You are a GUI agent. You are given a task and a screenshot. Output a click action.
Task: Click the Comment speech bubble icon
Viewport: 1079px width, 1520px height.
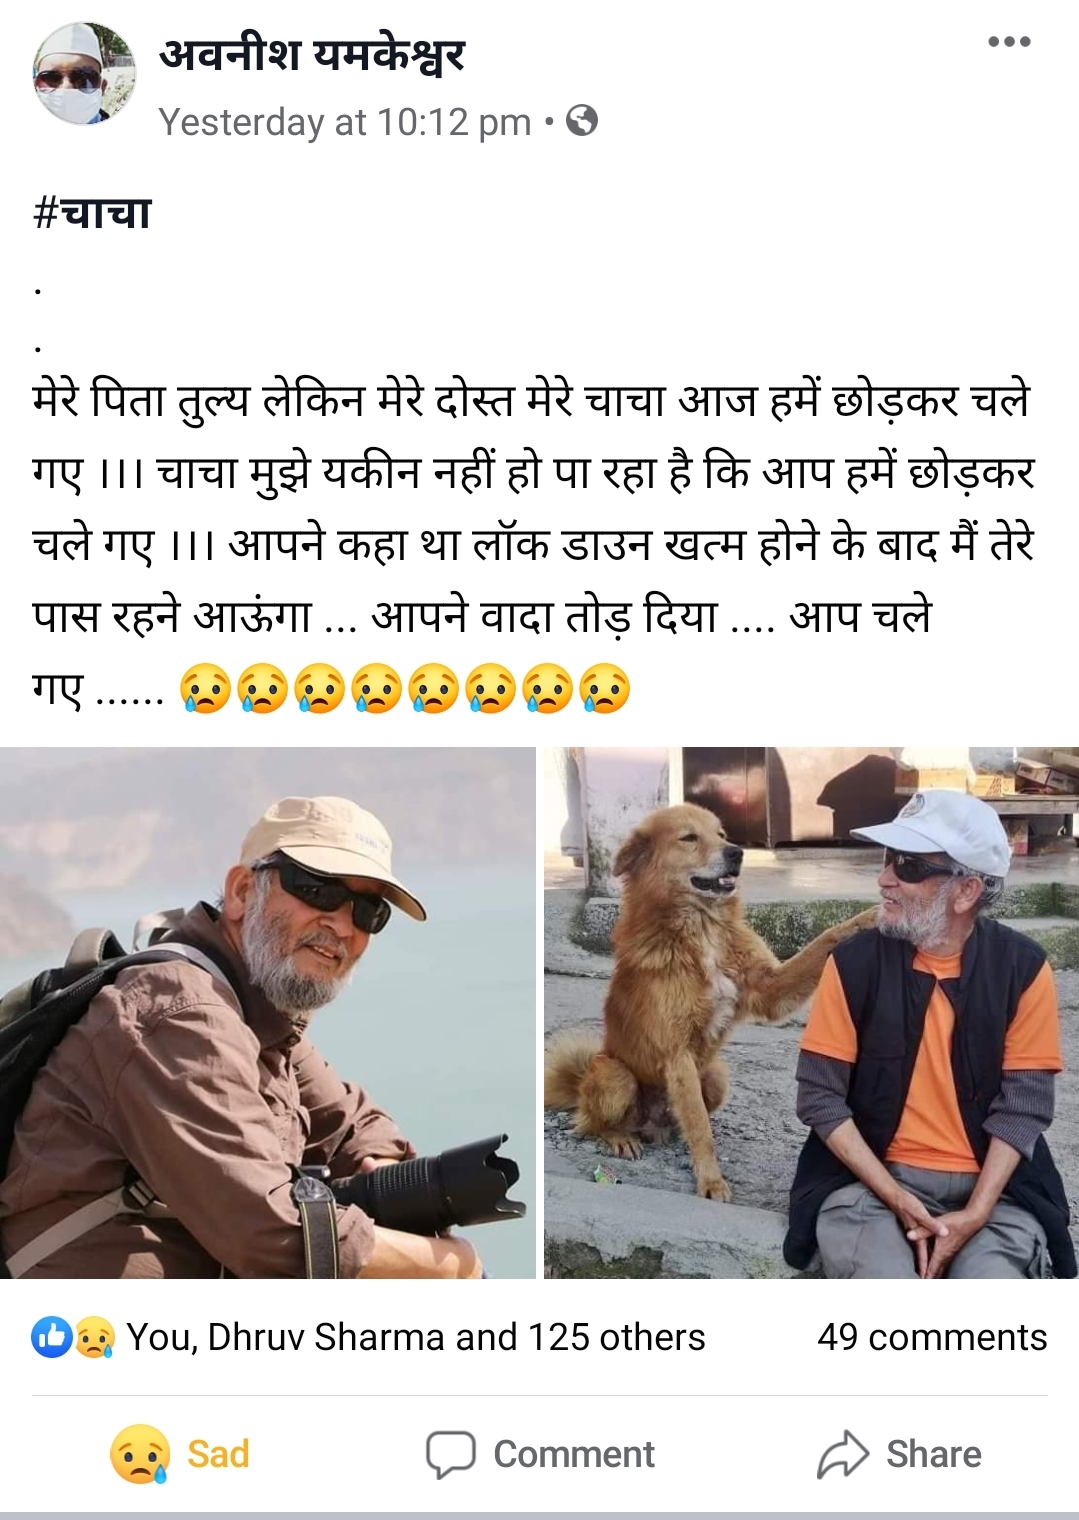[x=451, y=1454]
